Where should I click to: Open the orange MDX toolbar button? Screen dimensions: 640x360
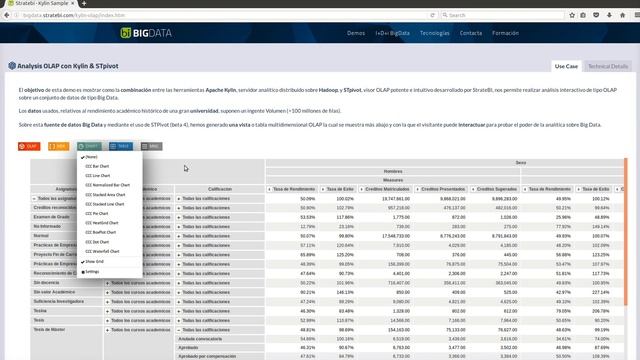pyautogui.click(x=59, y=146)
